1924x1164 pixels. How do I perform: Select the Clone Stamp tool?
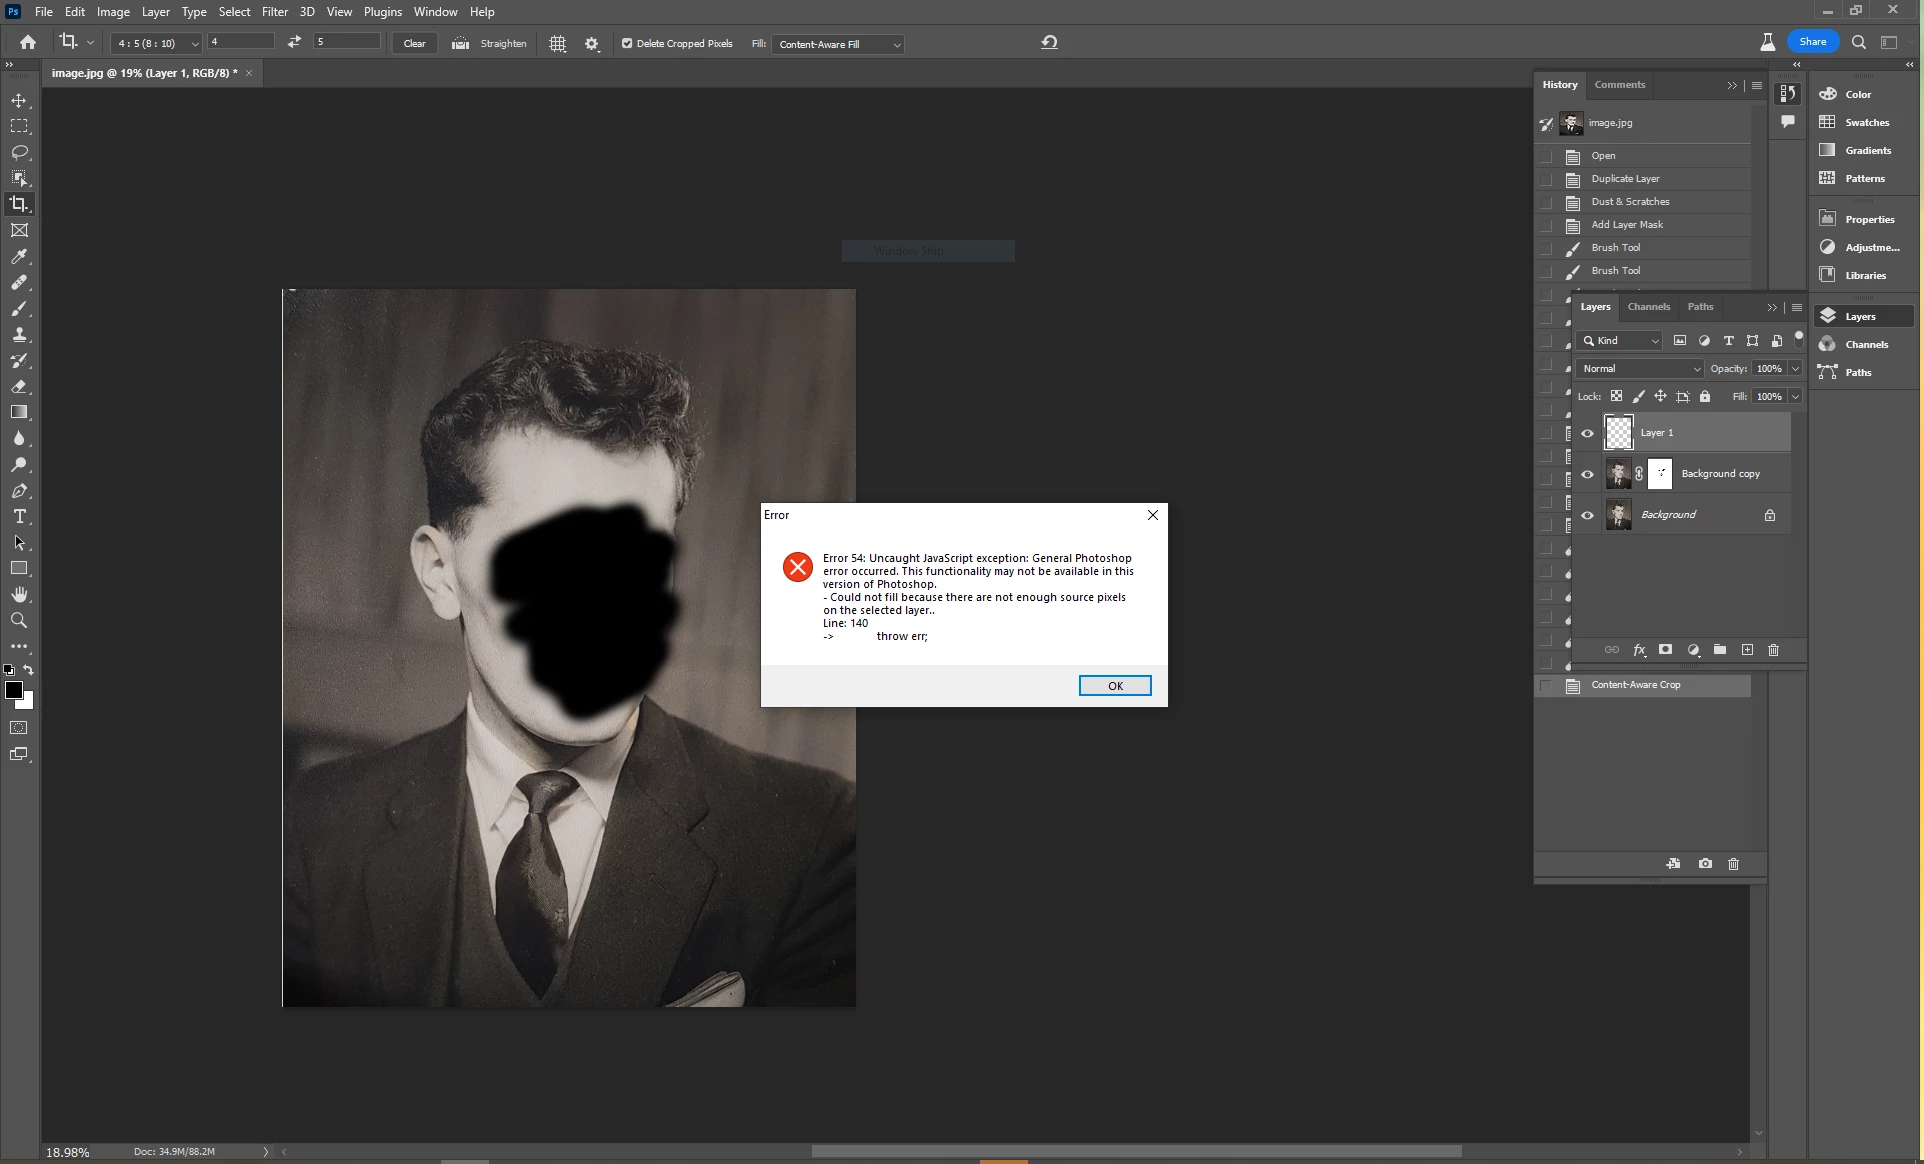coord(19,335)
